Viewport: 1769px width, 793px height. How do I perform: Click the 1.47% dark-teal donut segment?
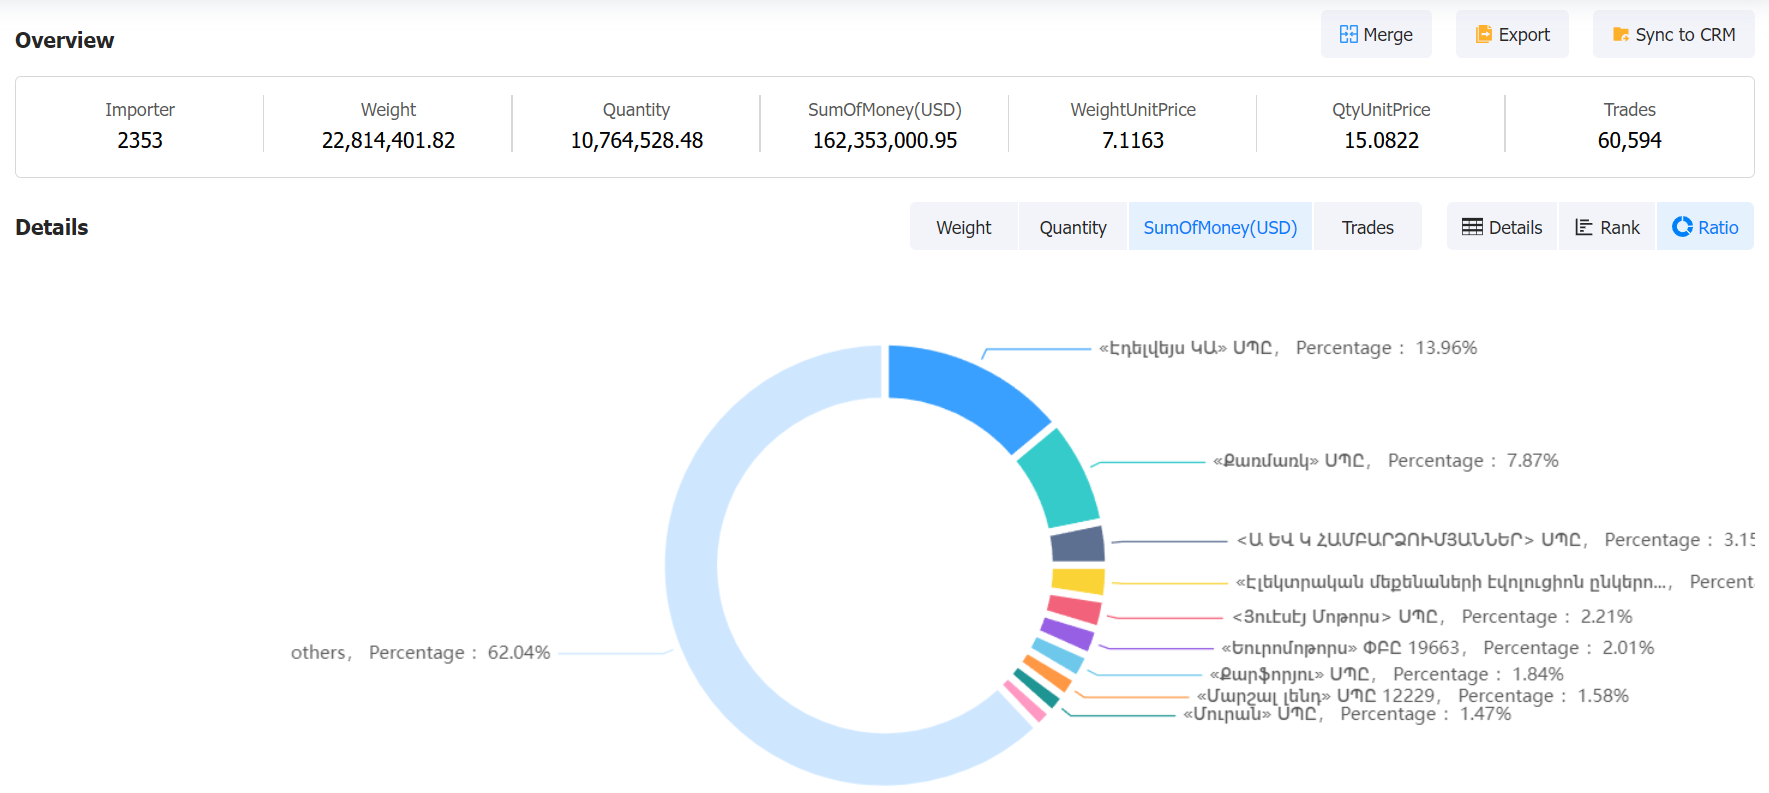[x=1036, y=688]
